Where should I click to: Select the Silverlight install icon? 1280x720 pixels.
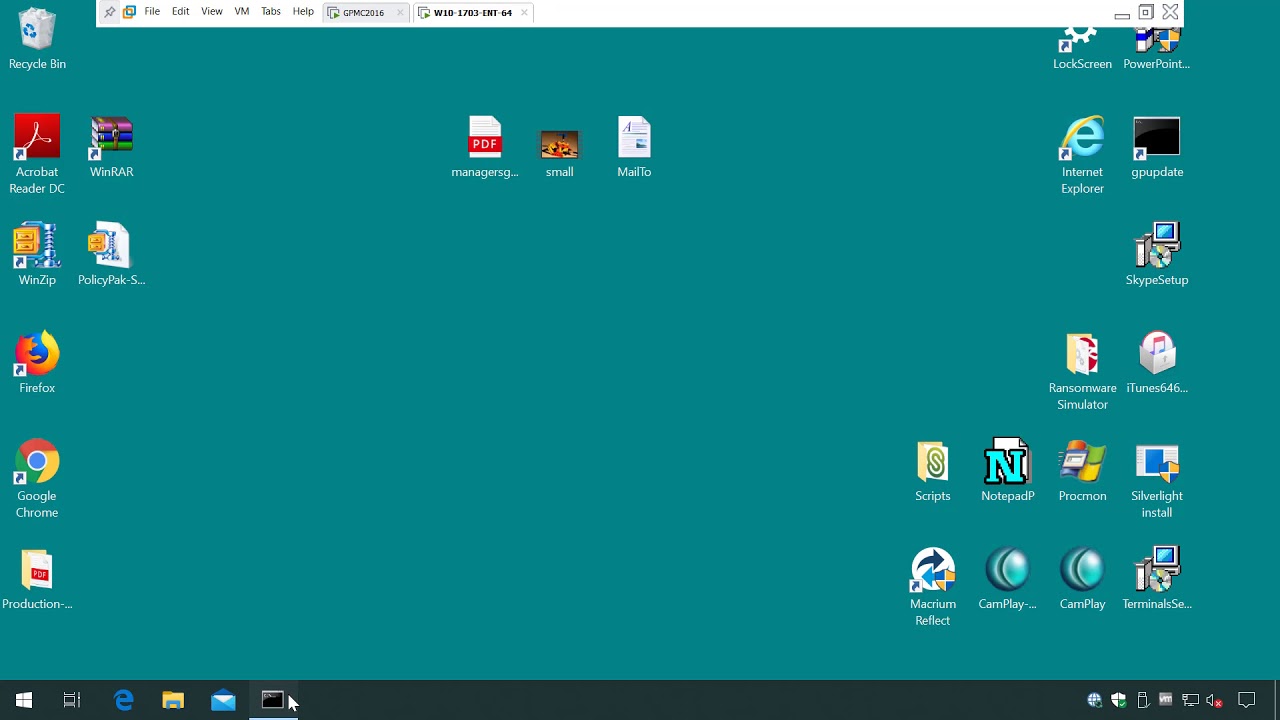1157,479
